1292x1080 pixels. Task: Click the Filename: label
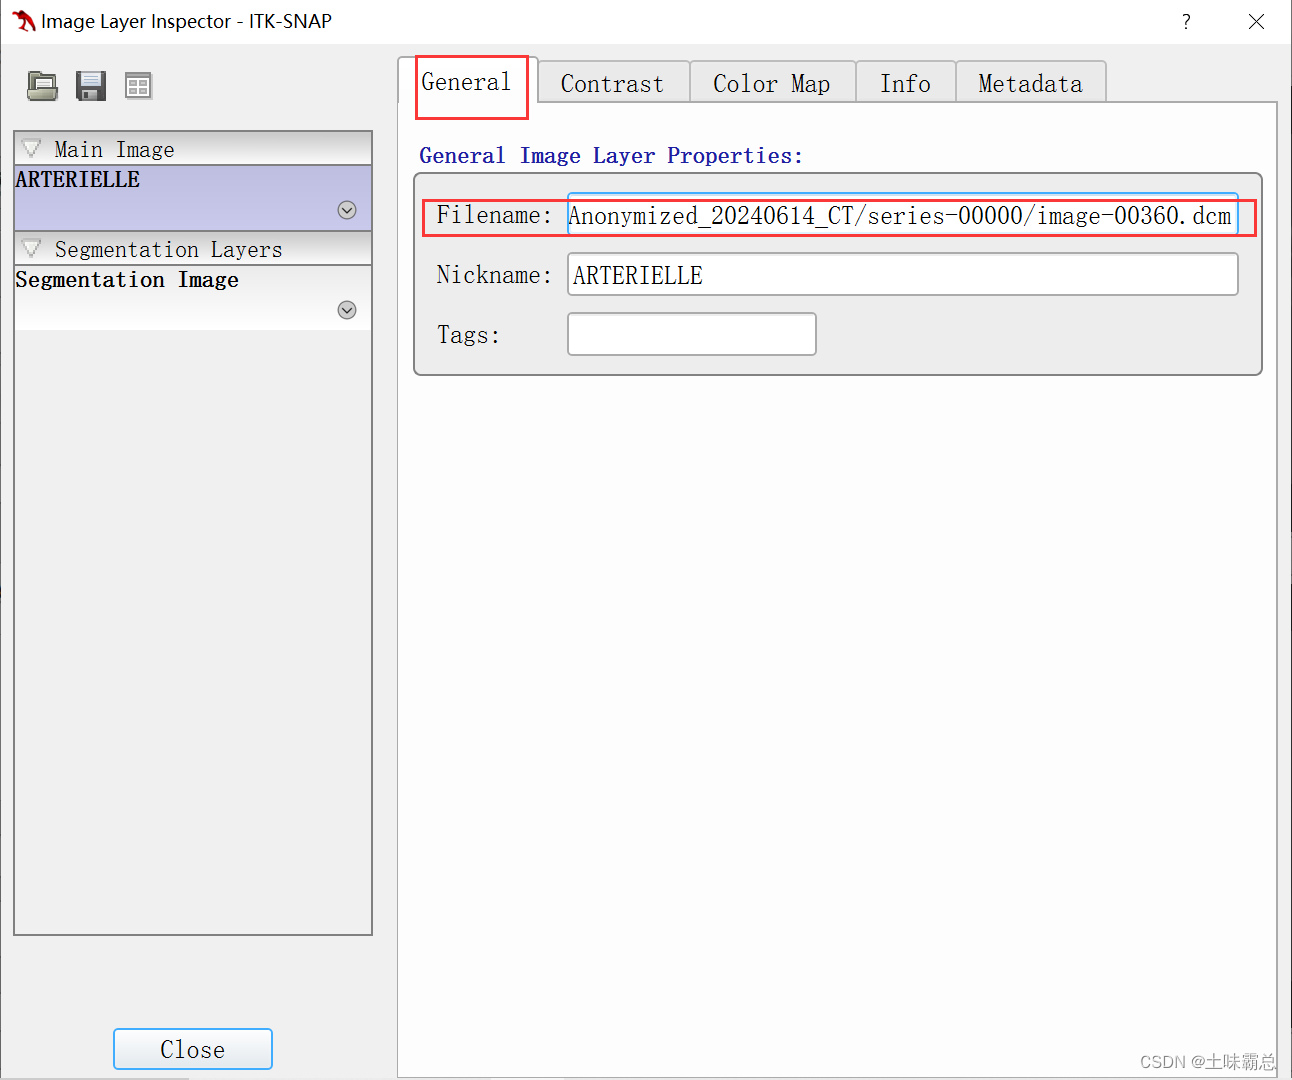pos(494,215)
